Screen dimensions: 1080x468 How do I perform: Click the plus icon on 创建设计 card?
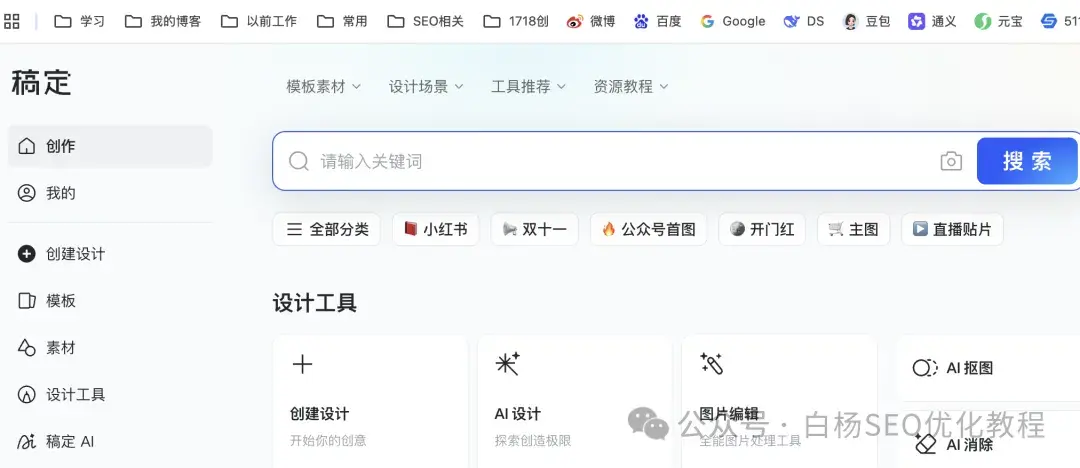pos(302,365)
